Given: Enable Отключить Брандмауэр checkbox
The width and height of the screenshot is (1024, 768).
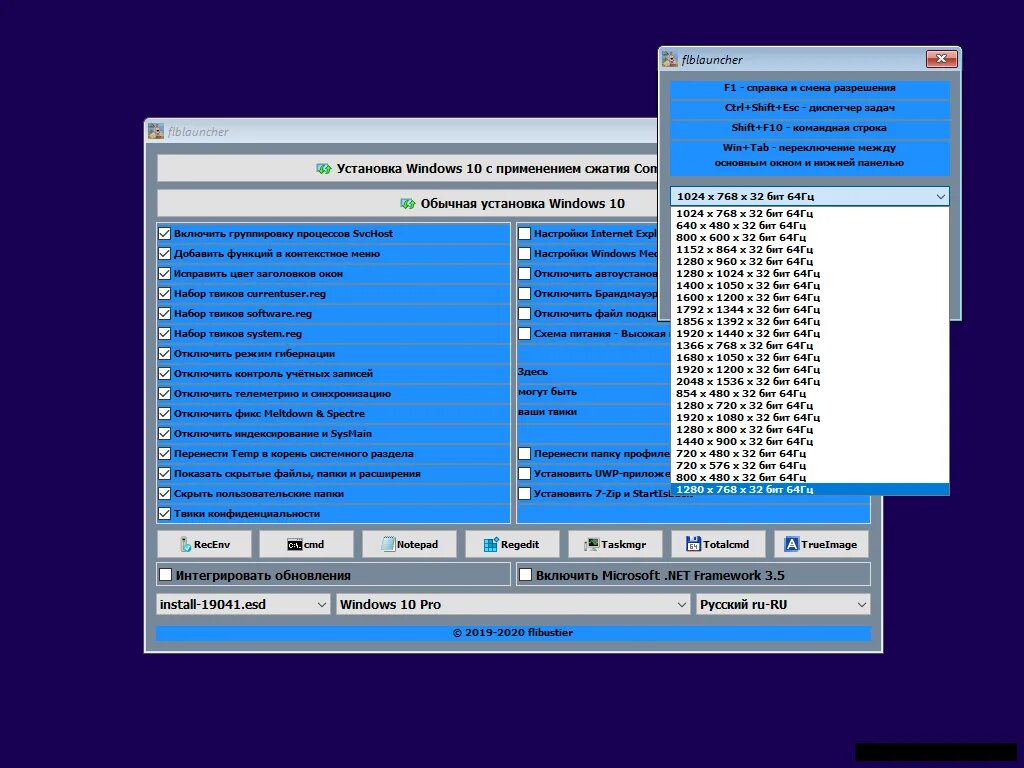Looking at the screenshot, I should click(524, 293).
